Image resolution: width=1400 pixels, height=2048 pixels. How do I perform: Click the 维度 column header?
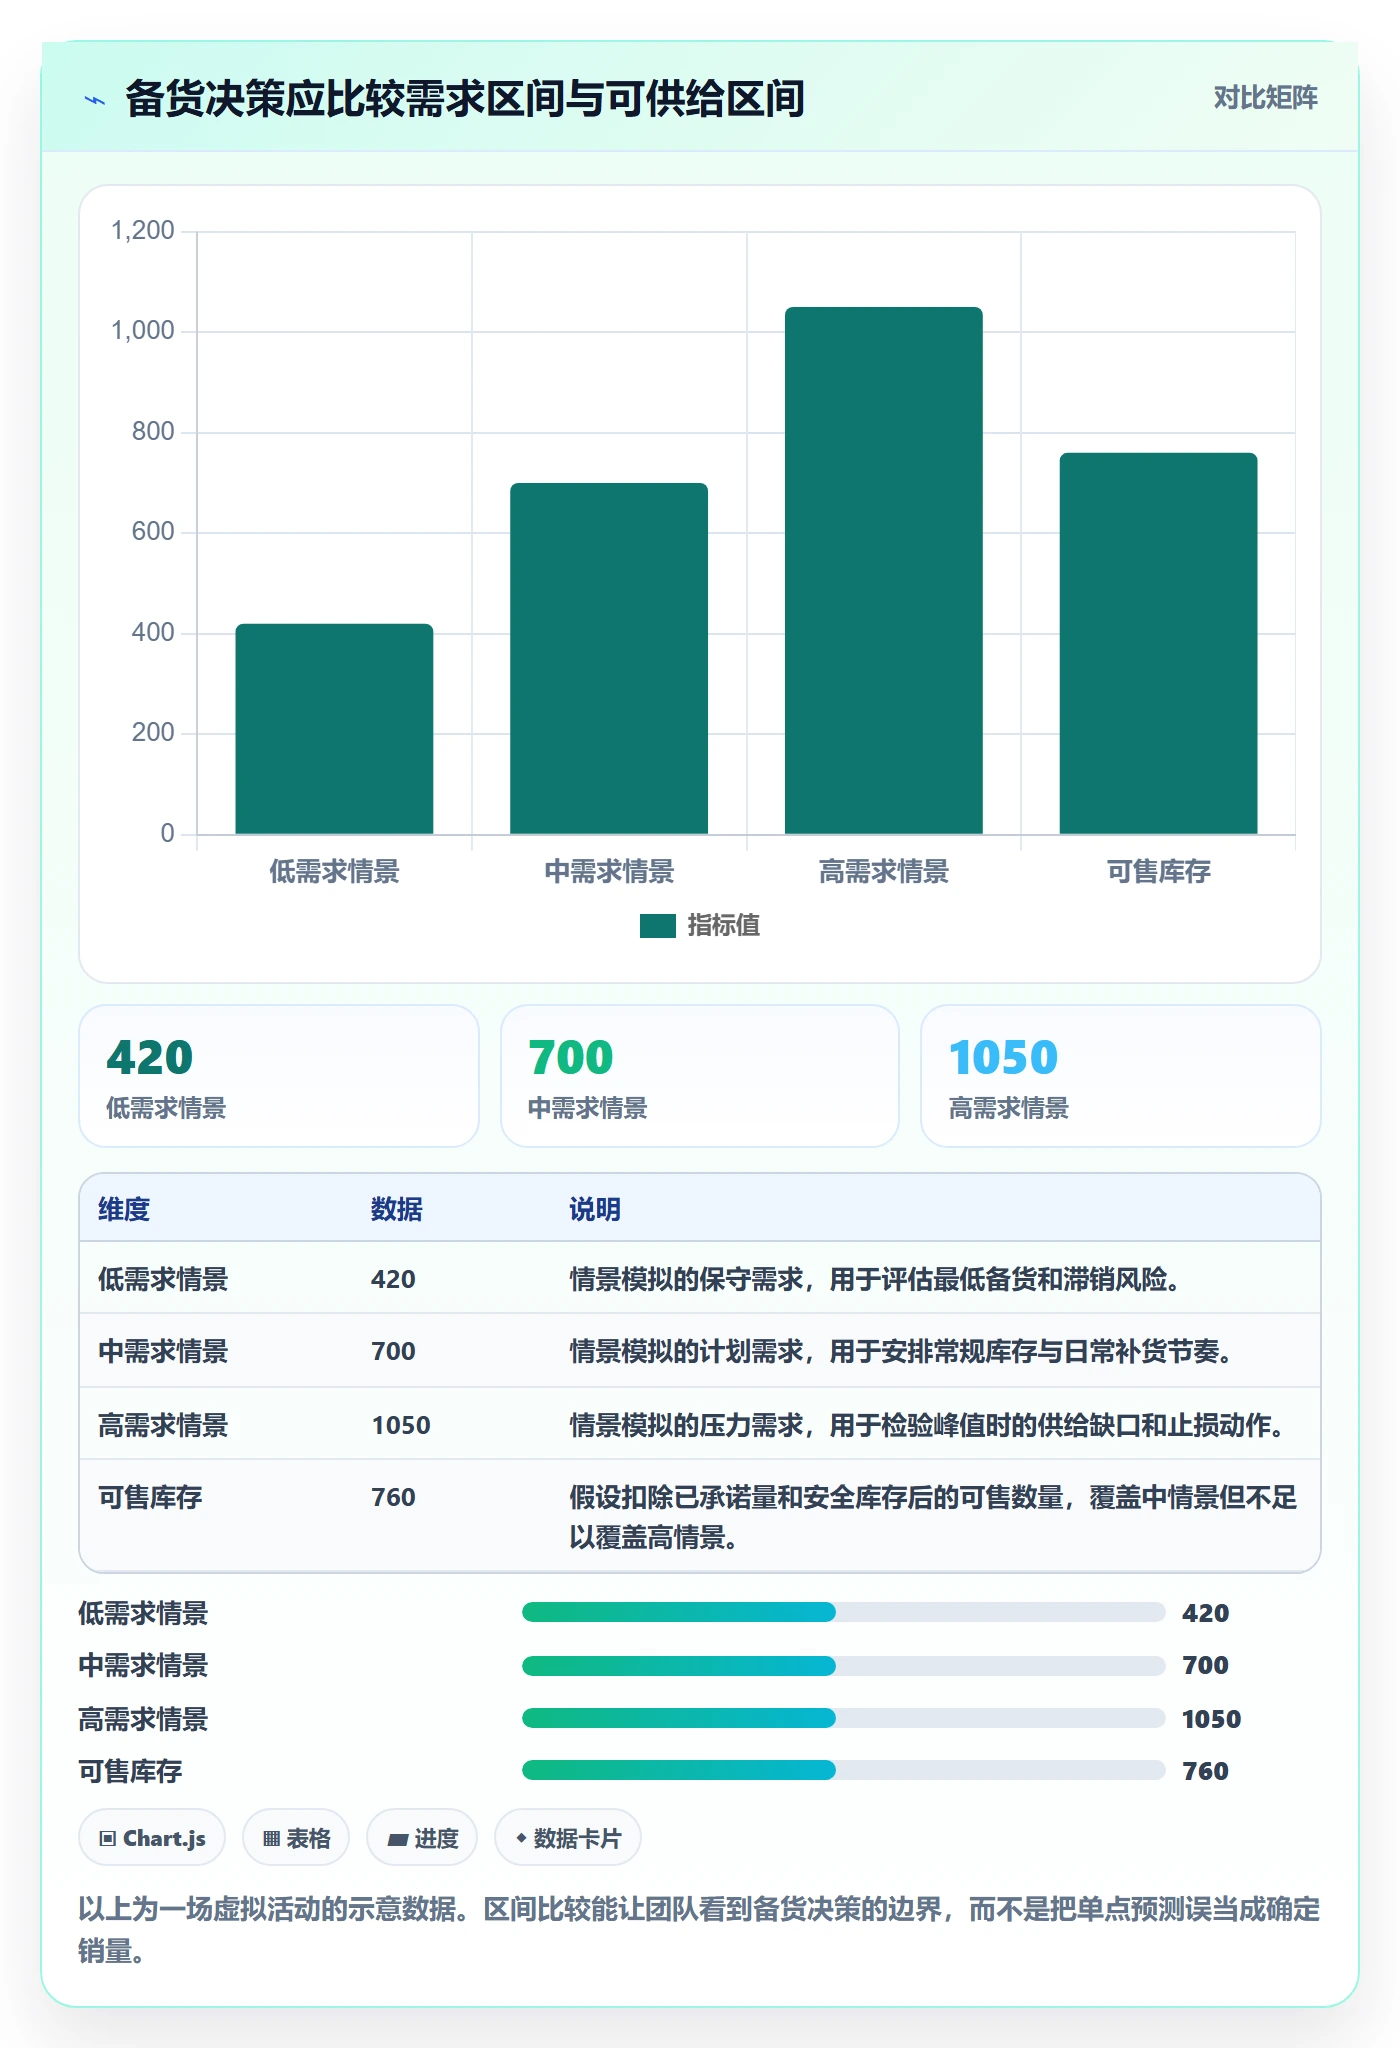coord(124,1209)
